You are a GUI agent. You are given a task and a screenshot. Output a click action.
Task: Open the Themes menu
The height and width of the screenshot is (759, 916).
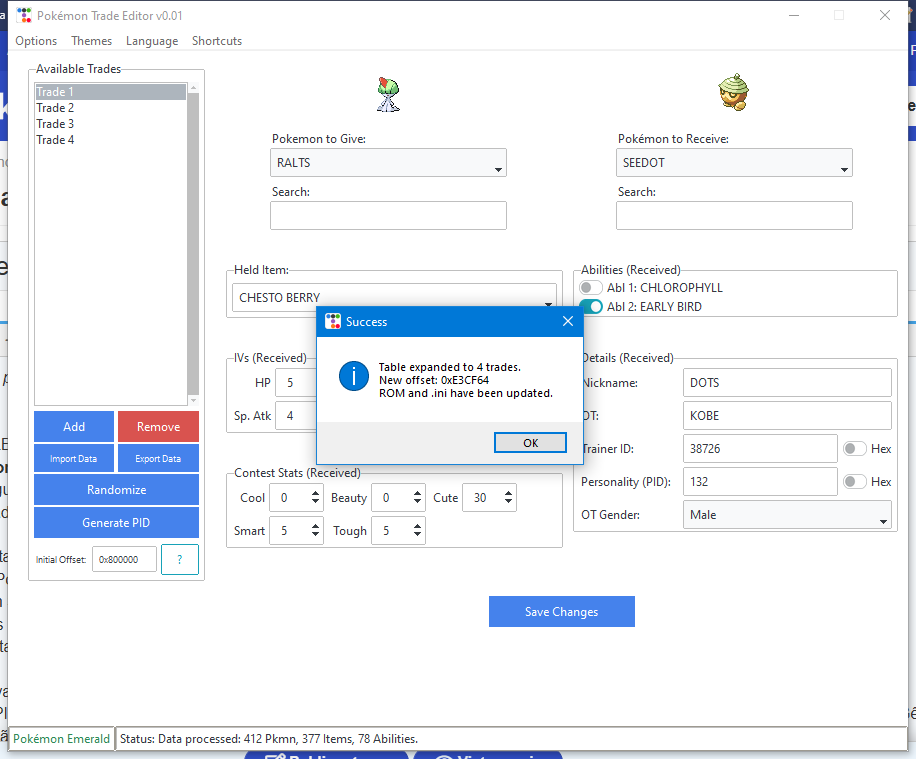click(92, 41)
